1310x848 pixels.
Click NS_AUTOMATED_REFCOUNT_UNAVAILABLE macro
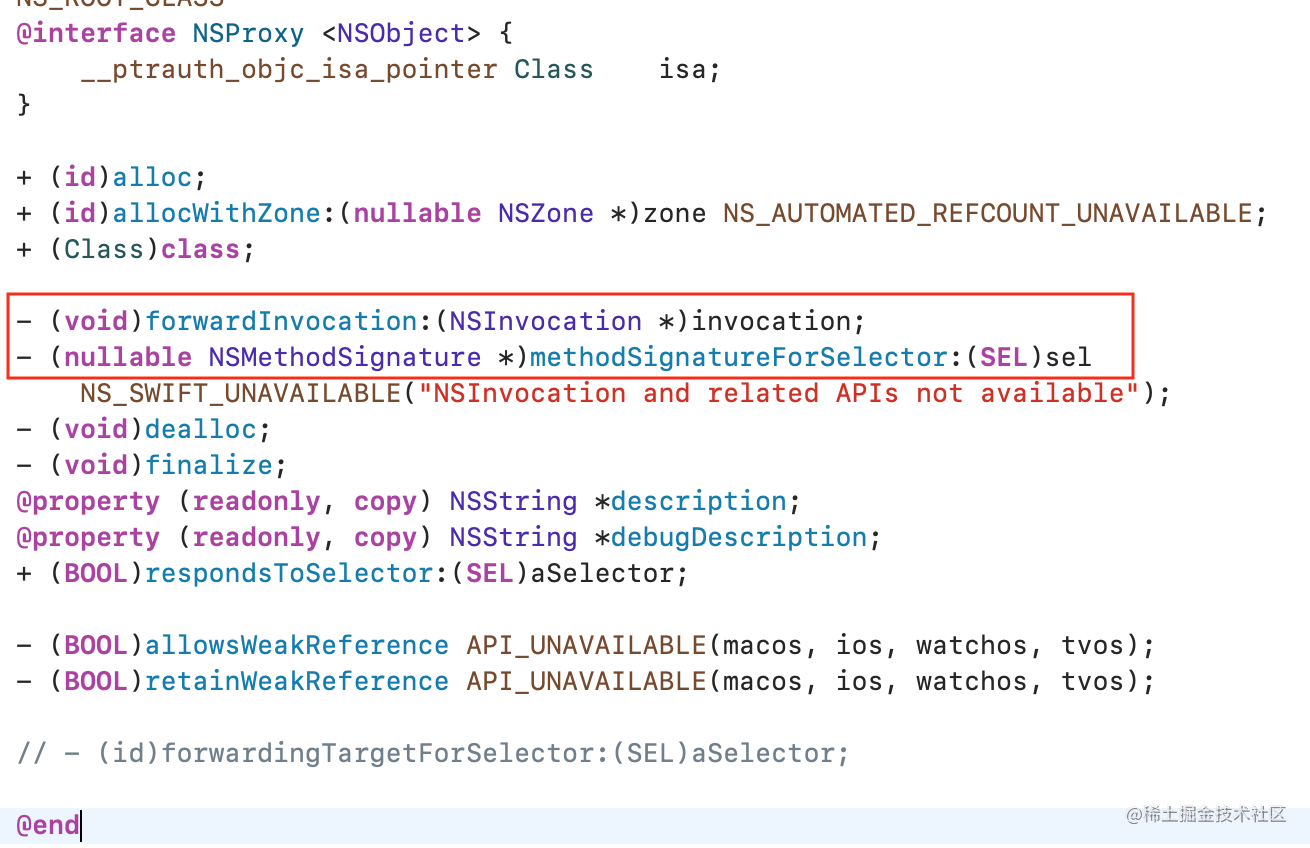tap(988, 213)
